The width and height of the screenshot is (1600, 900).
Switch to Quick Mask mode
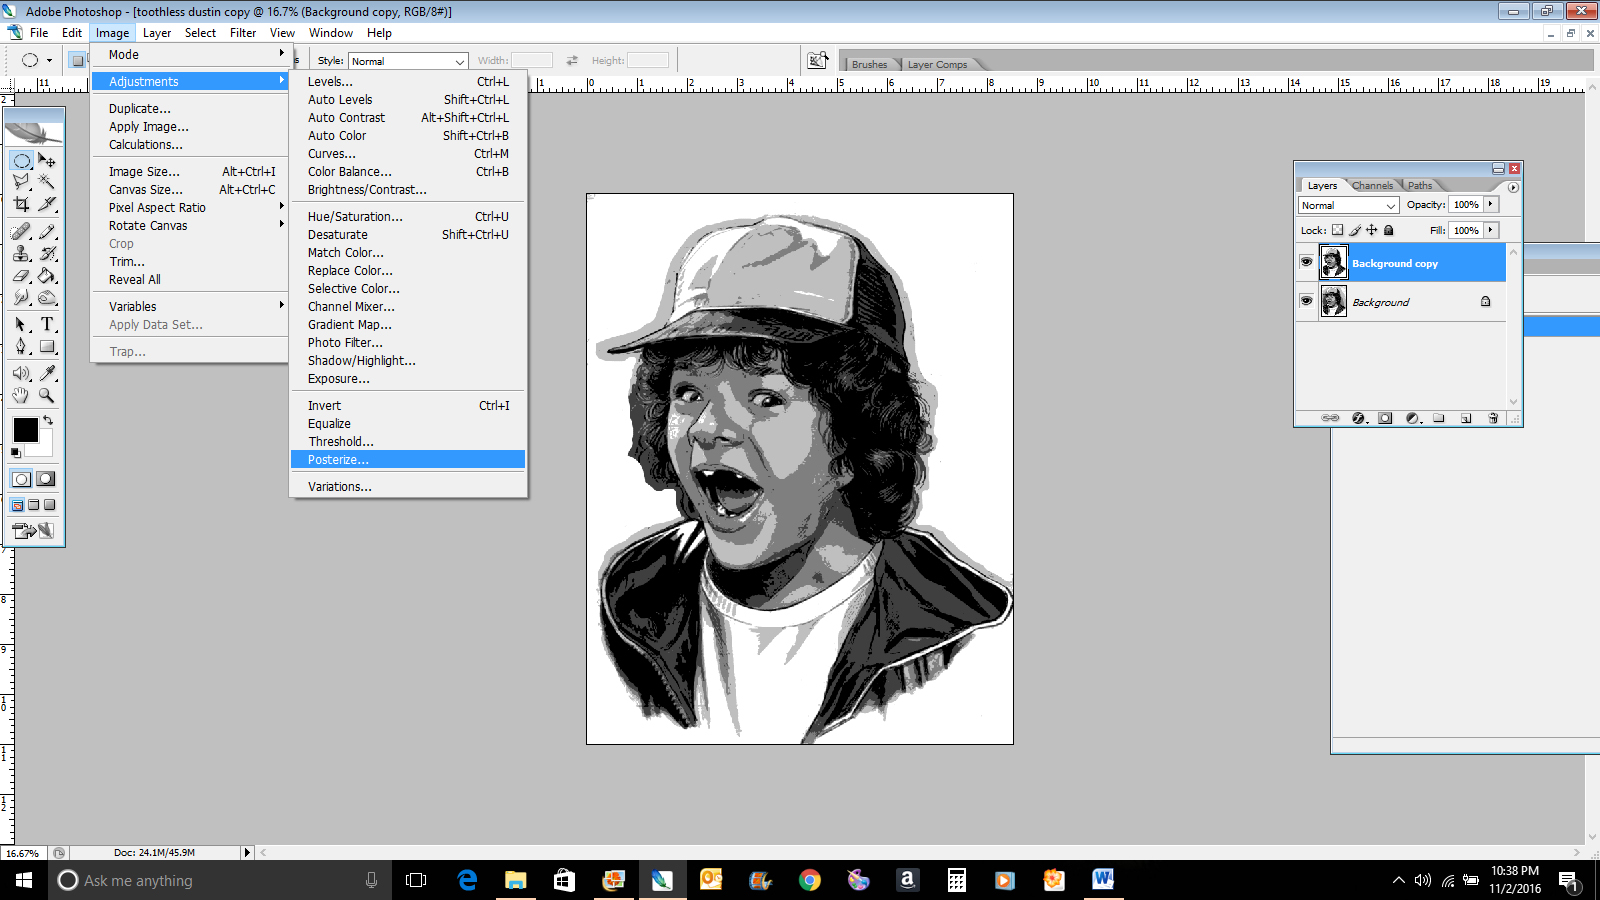coord(46,479)
